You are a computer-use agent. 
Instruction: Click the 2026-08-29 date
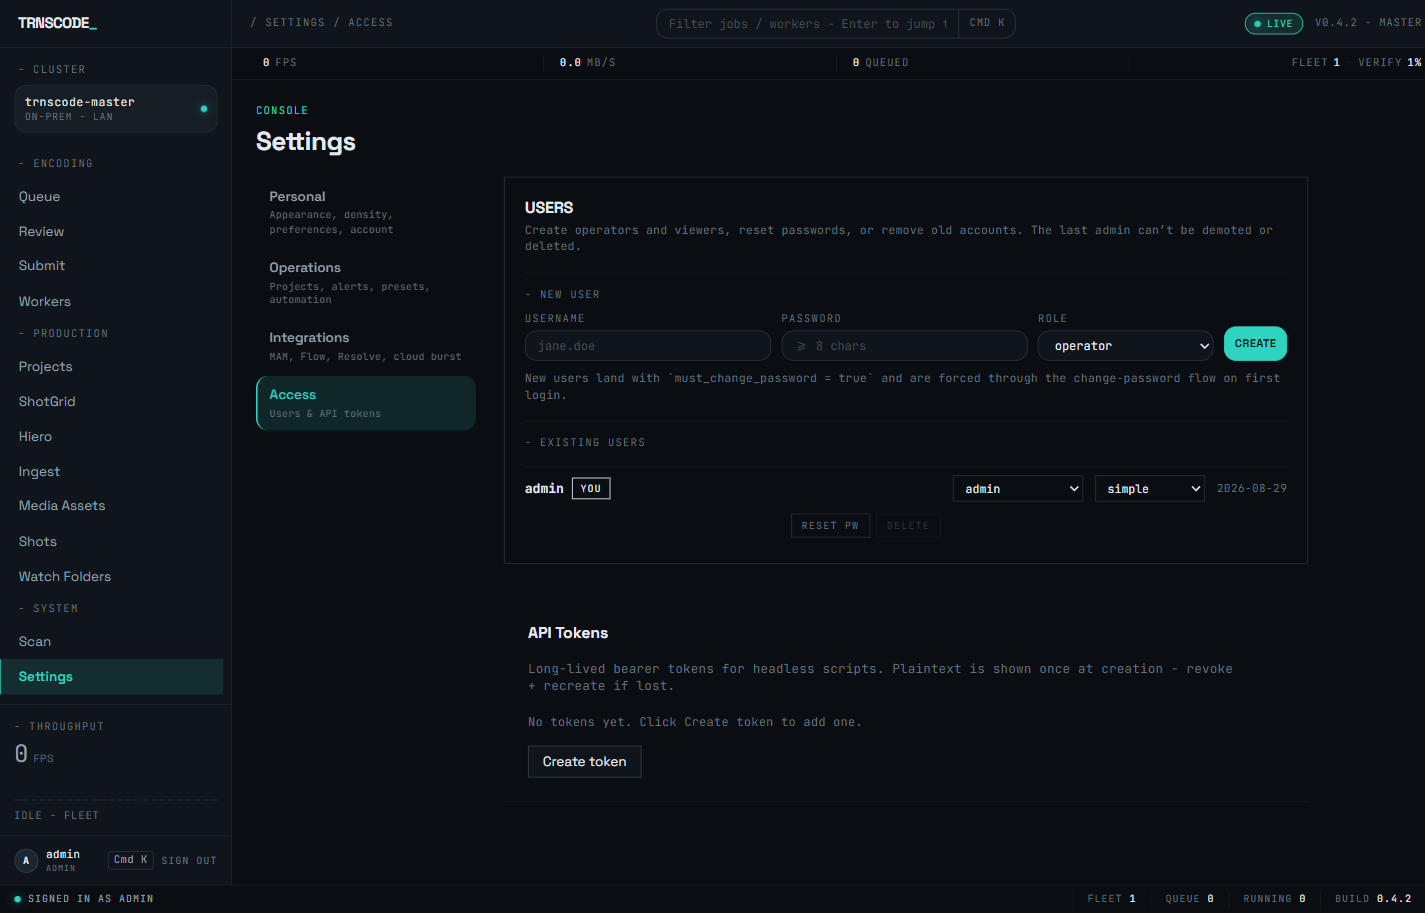(x=1252, y=488)
